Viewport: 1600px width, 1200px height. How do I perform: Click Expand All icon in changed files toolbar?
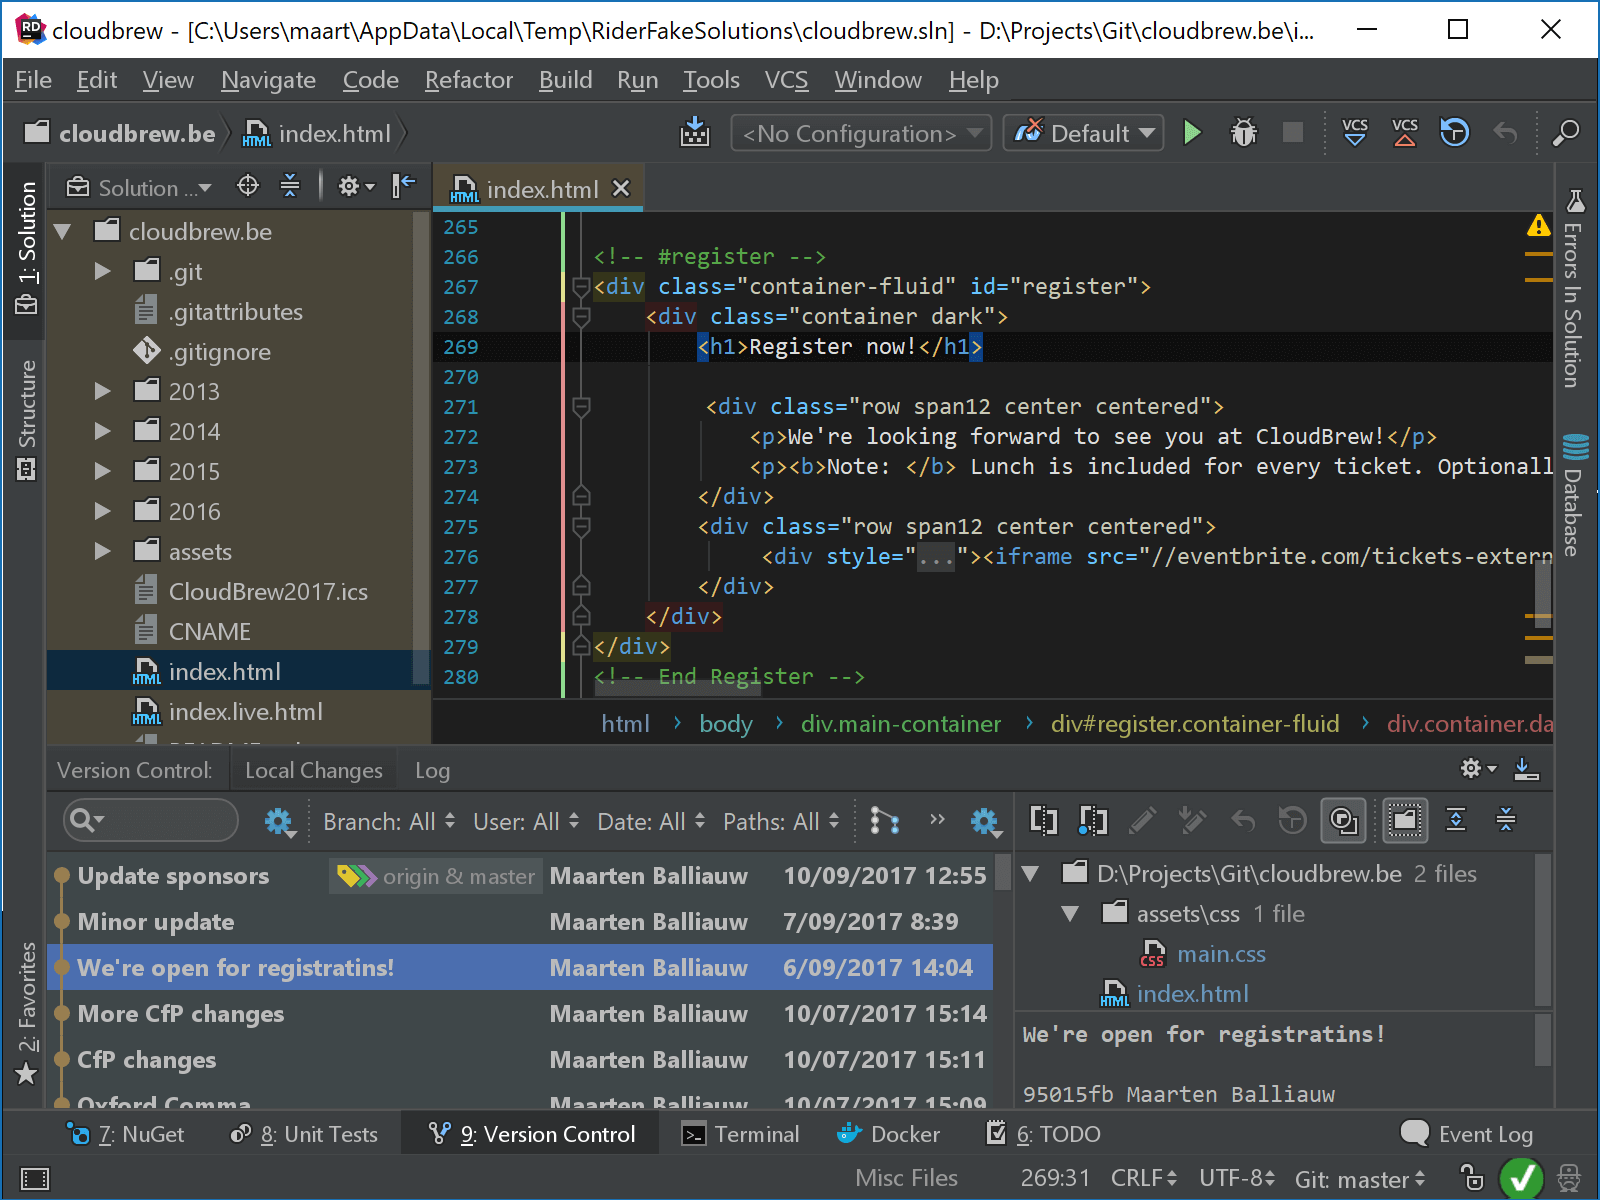tap(1456, 821)
